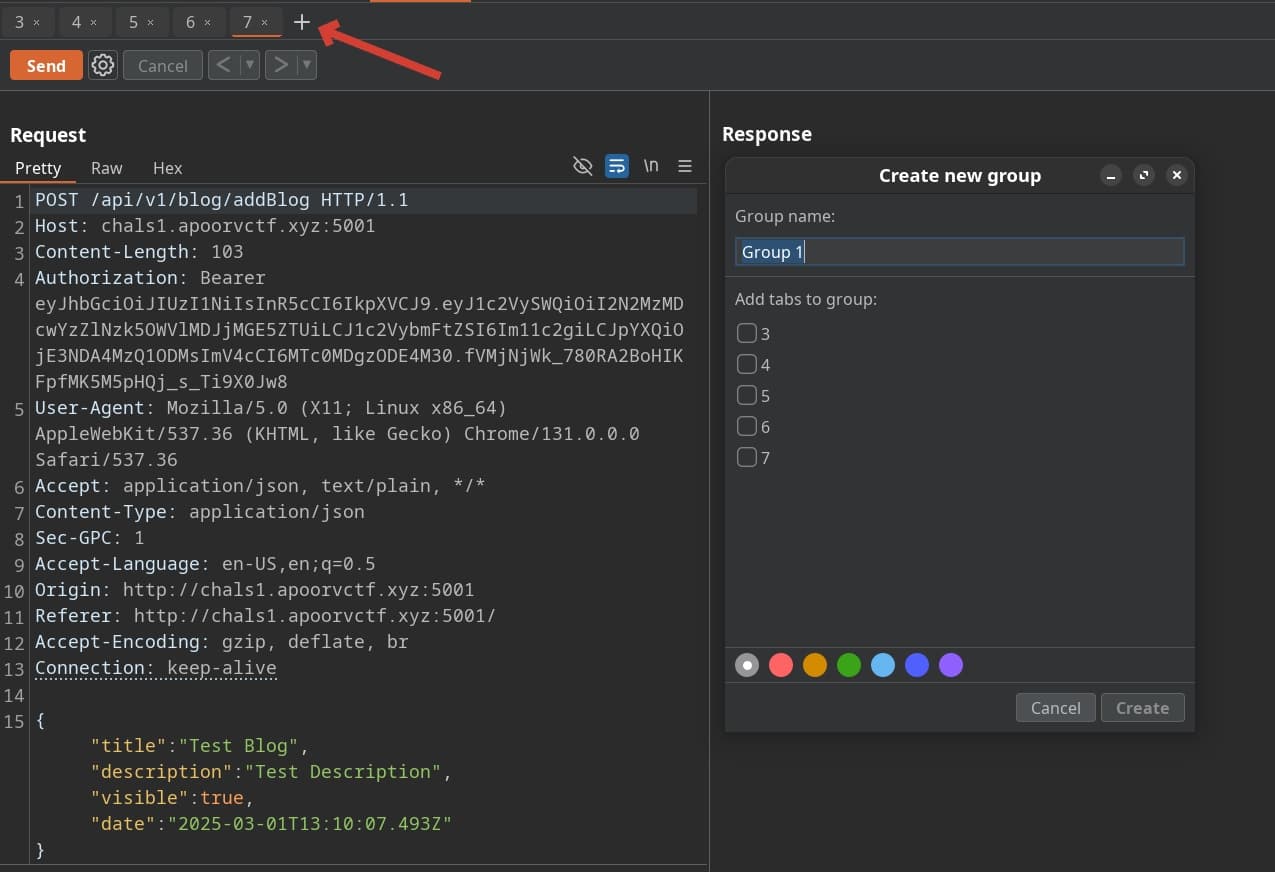Go forward to next request arrow
Image resolution: width=1275 pixels, height=872 pixels.
tap(281, 66)
